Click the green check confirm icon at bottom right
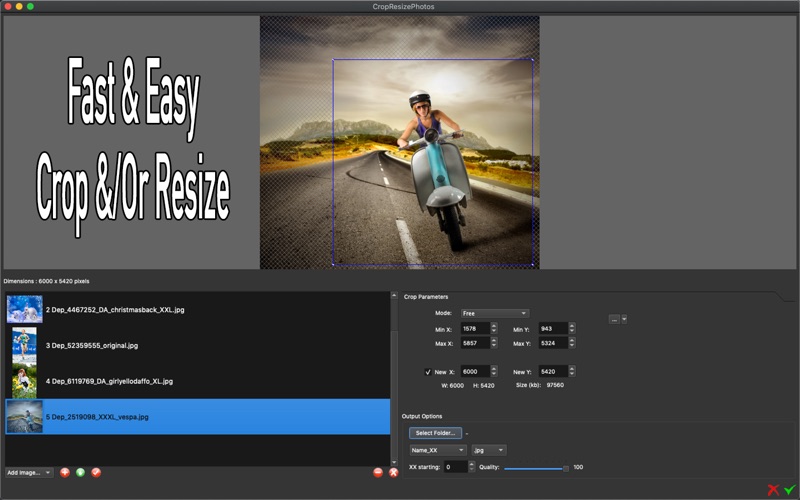800x500 pixels. (789, 490)
